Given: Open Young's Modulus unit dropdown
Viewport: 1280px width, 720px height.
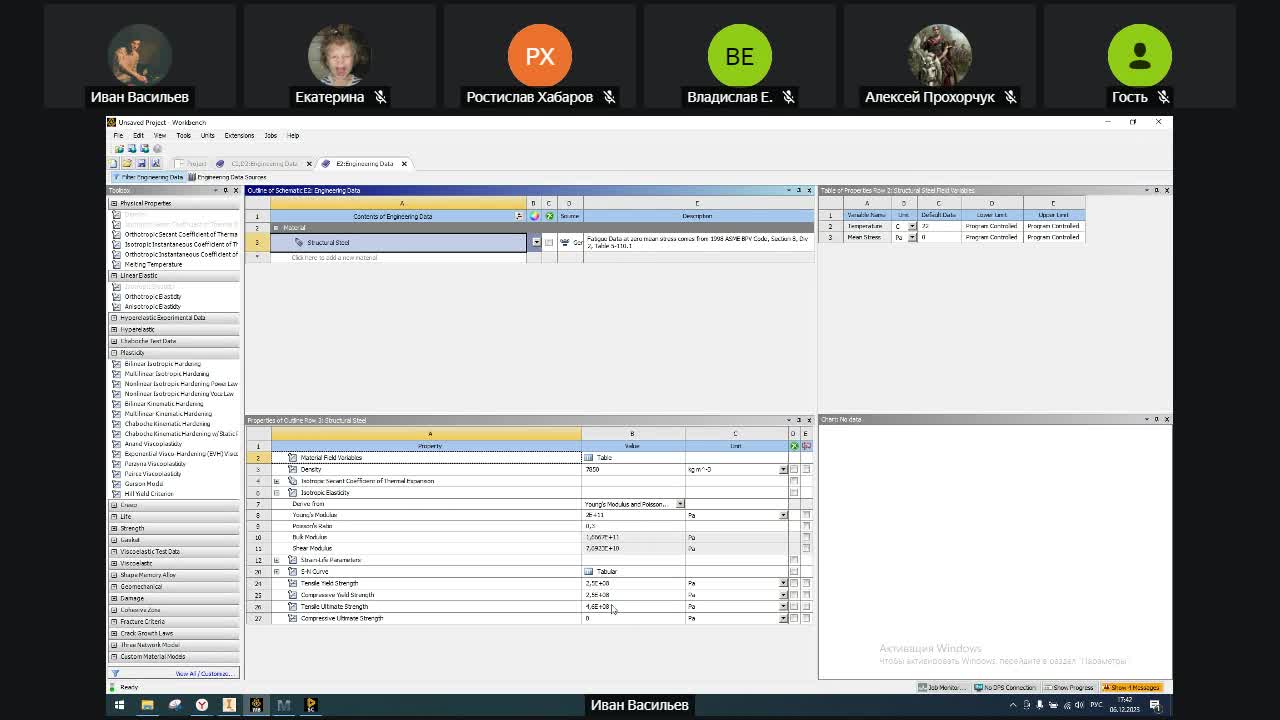Looking at the screenshot, I should 783,515.
